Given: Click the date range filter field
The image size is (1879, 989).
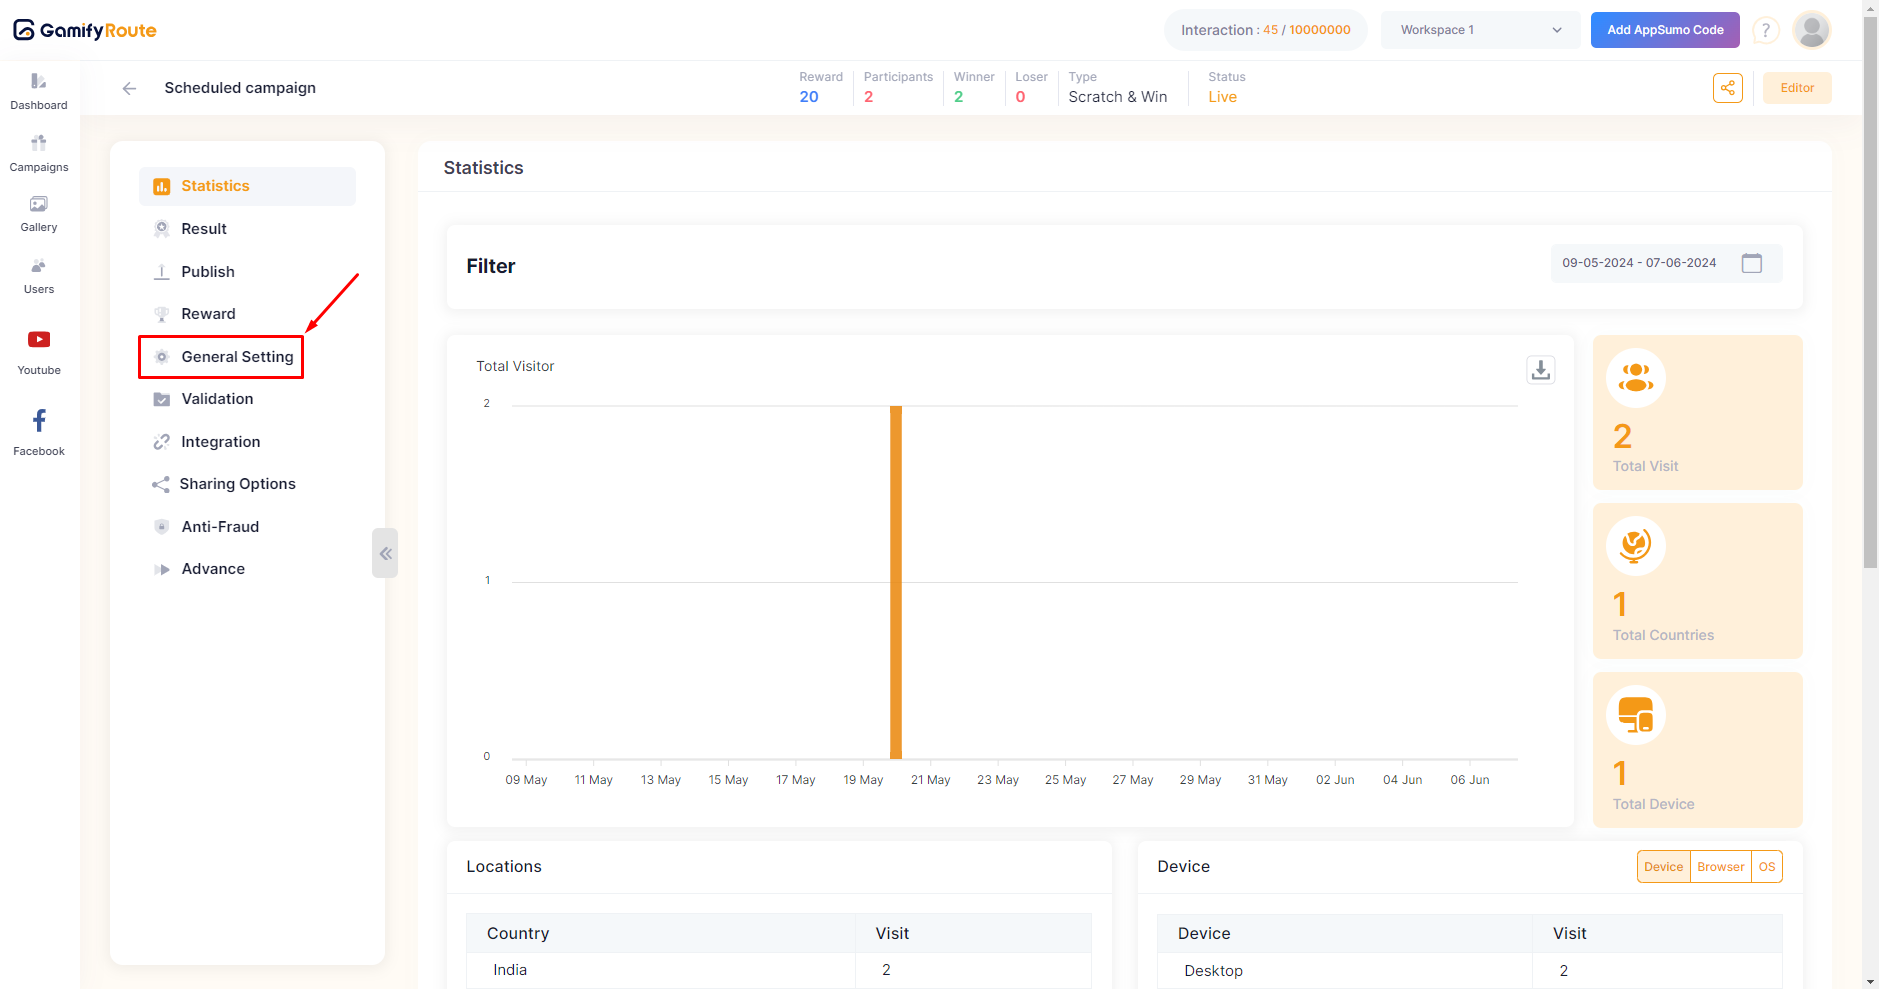Looking at the screenshot, I should click(1639, 263).
